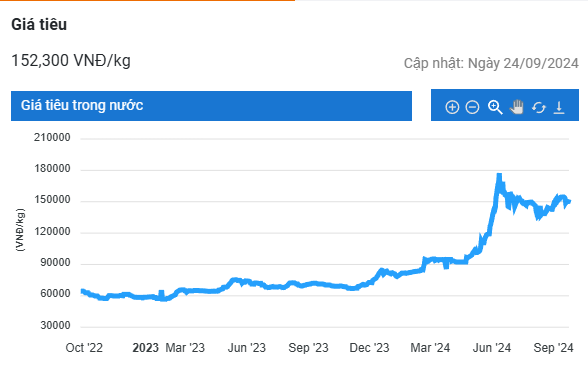Click the zoom in plus icon
The height and width of the screenshot is (367, 588).
tap(452, 107)
